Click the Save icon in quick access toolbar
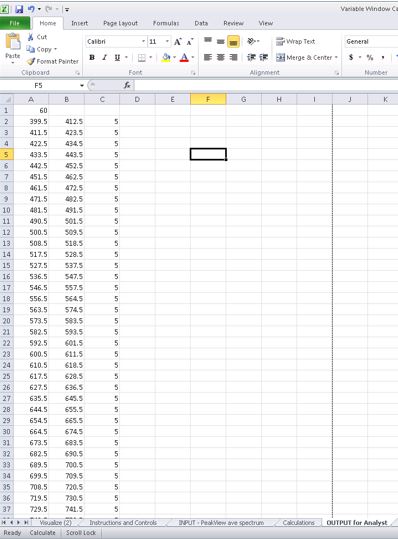The image size is (398, 539). tap(19, 9)
